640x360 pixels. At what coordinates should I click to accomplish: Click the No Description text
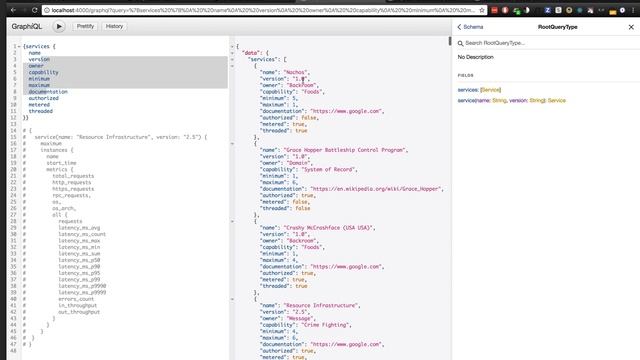476,57
